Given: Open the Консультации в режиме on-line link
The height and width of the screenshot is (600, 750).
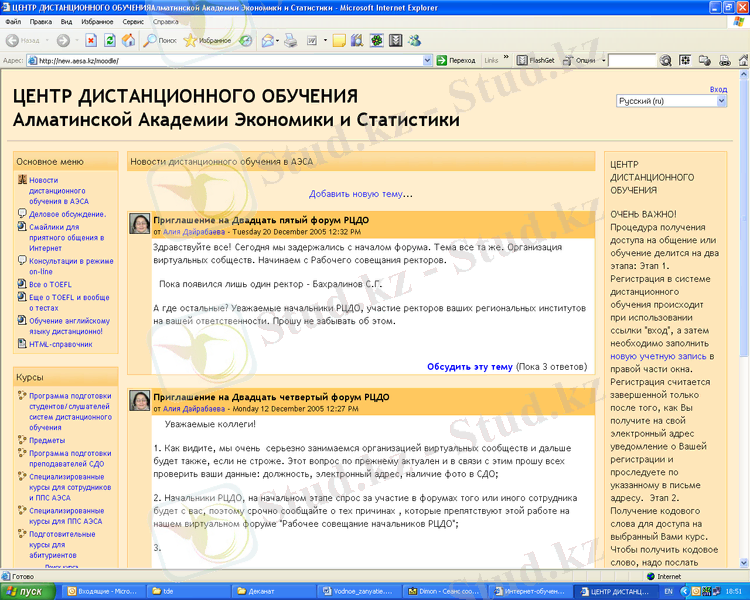Looking at the screenshot, I should click(x=71, y=266).
